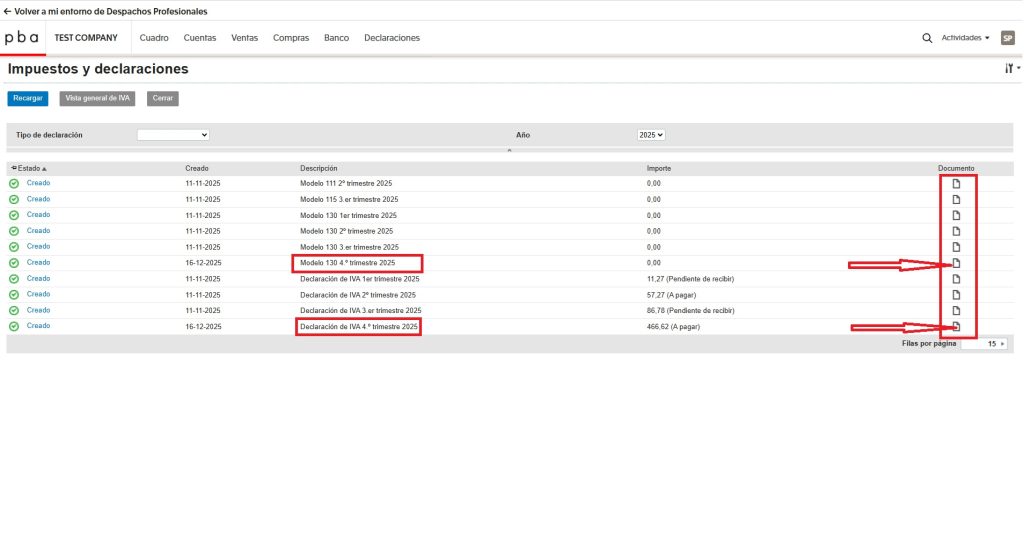Open document for Modelo 130 4º trimestre
Image resolution: width=1024 pixels, height=538 pixels.
point(956,263)
